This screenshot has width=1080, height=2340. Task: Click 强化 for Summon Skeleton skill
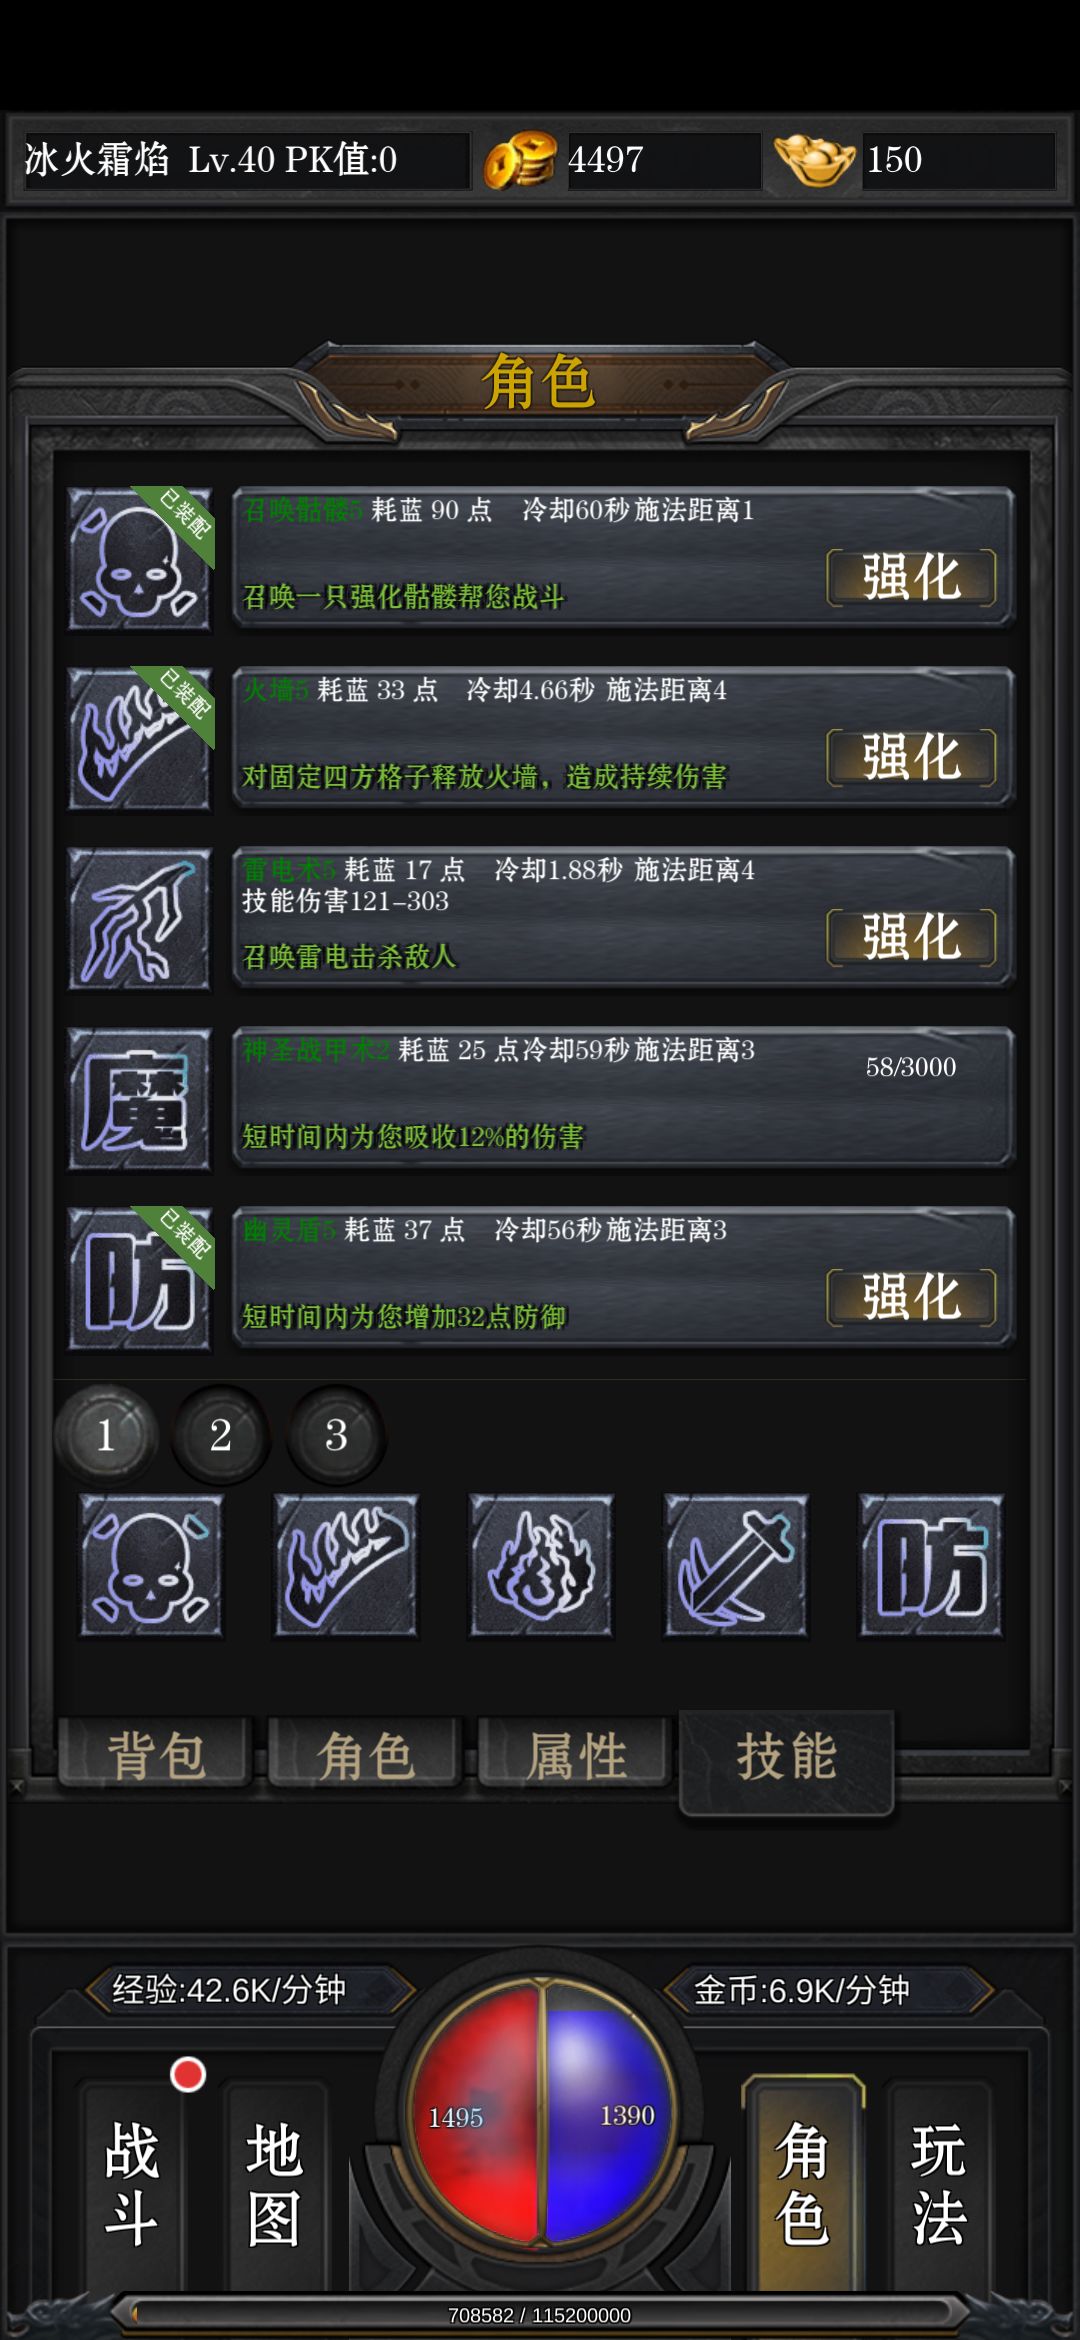tap(911, 577)
